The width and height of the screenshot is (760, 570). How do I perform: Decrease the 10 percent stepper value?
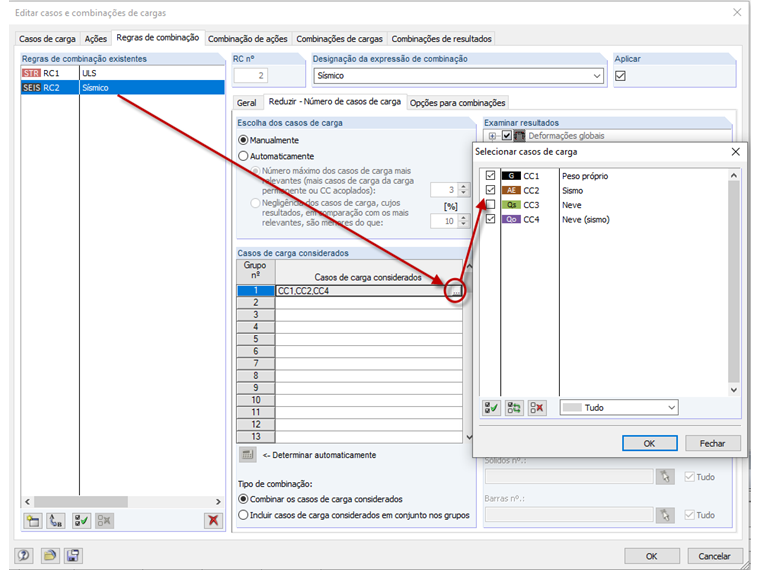pos(464,224)
